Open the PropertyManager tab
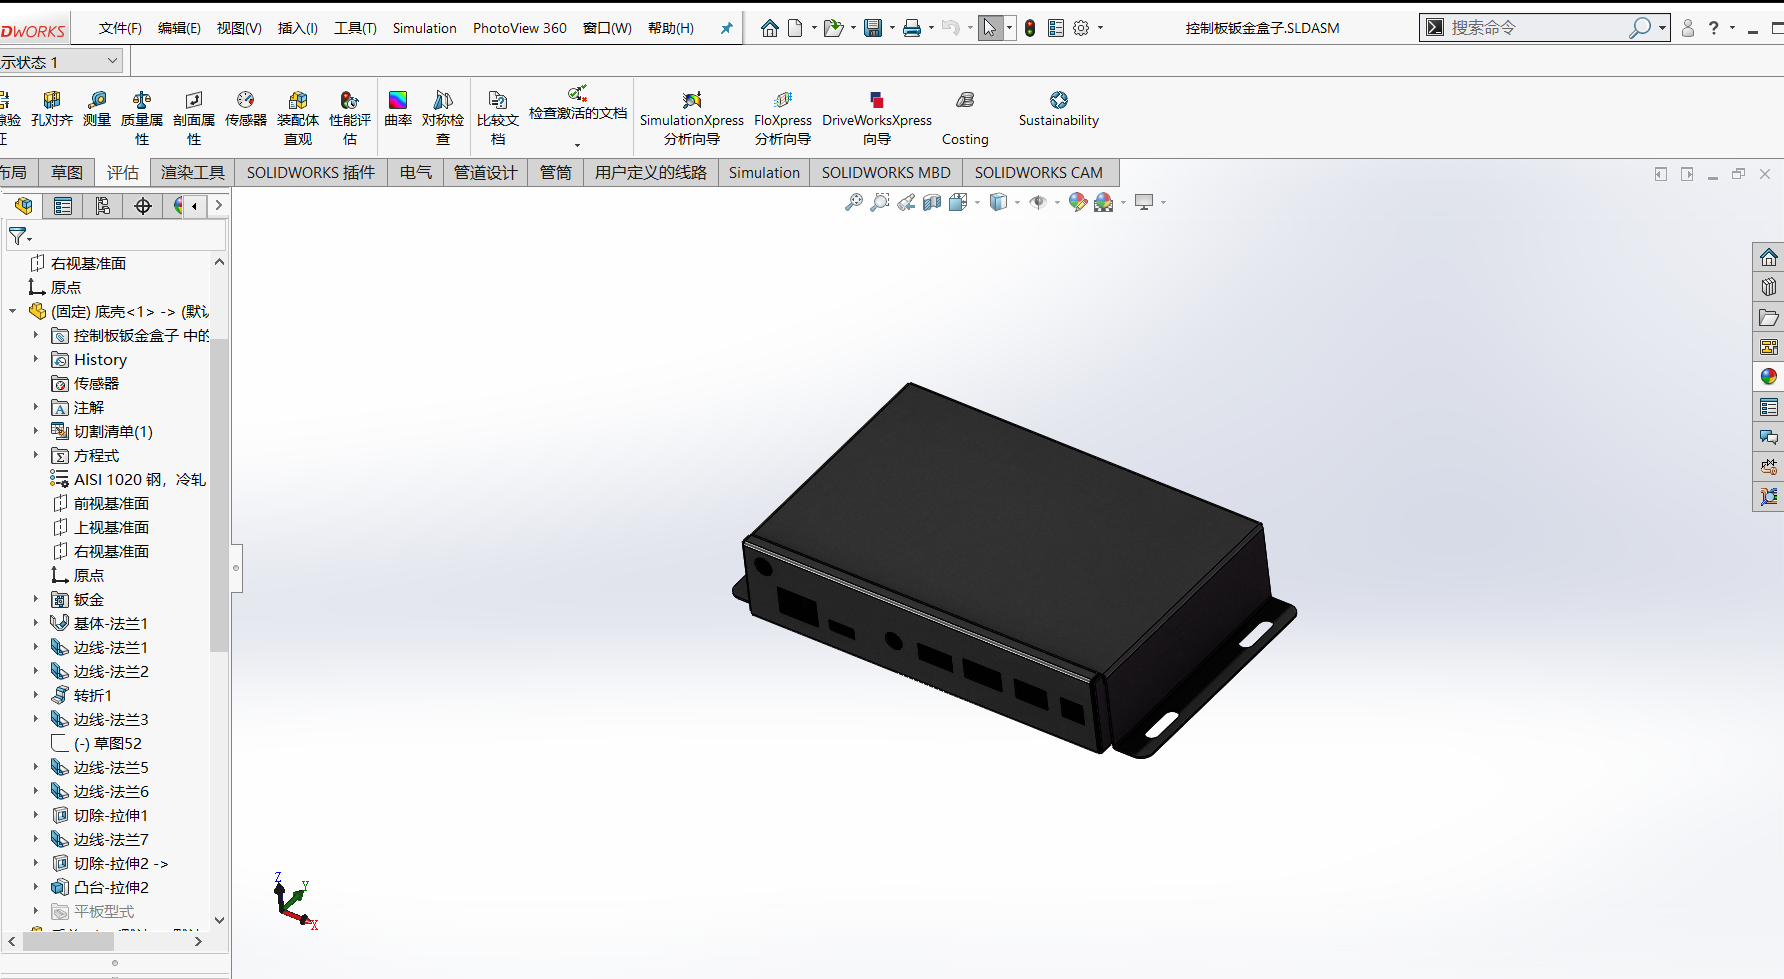 63,206
